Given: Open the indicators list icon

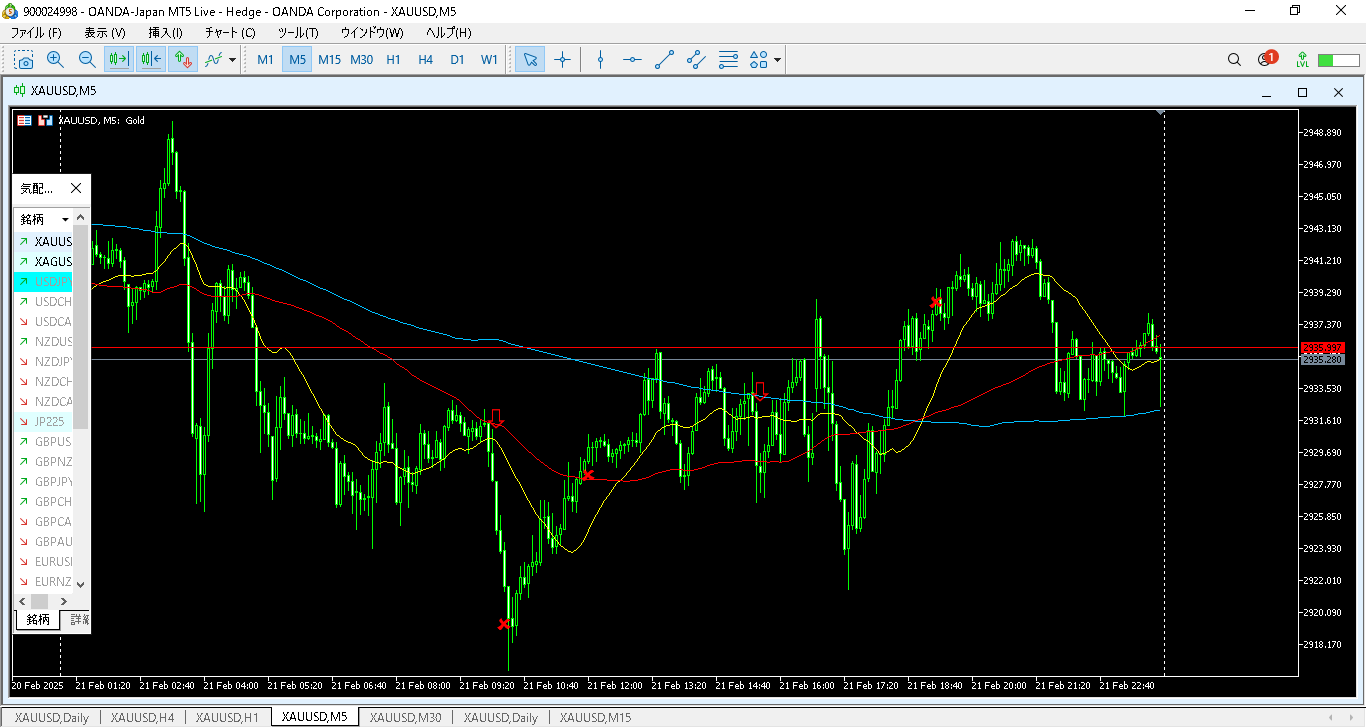Looking at the screenshot, I should click(x=214, y=60).
